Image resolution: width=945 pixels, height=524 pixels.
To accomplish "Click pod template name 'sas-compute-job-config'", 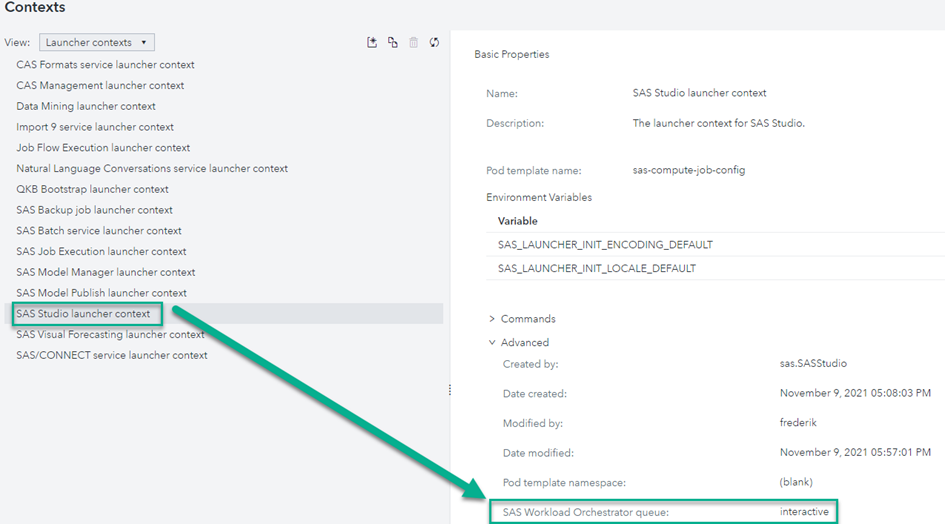I will coord(689,170).
